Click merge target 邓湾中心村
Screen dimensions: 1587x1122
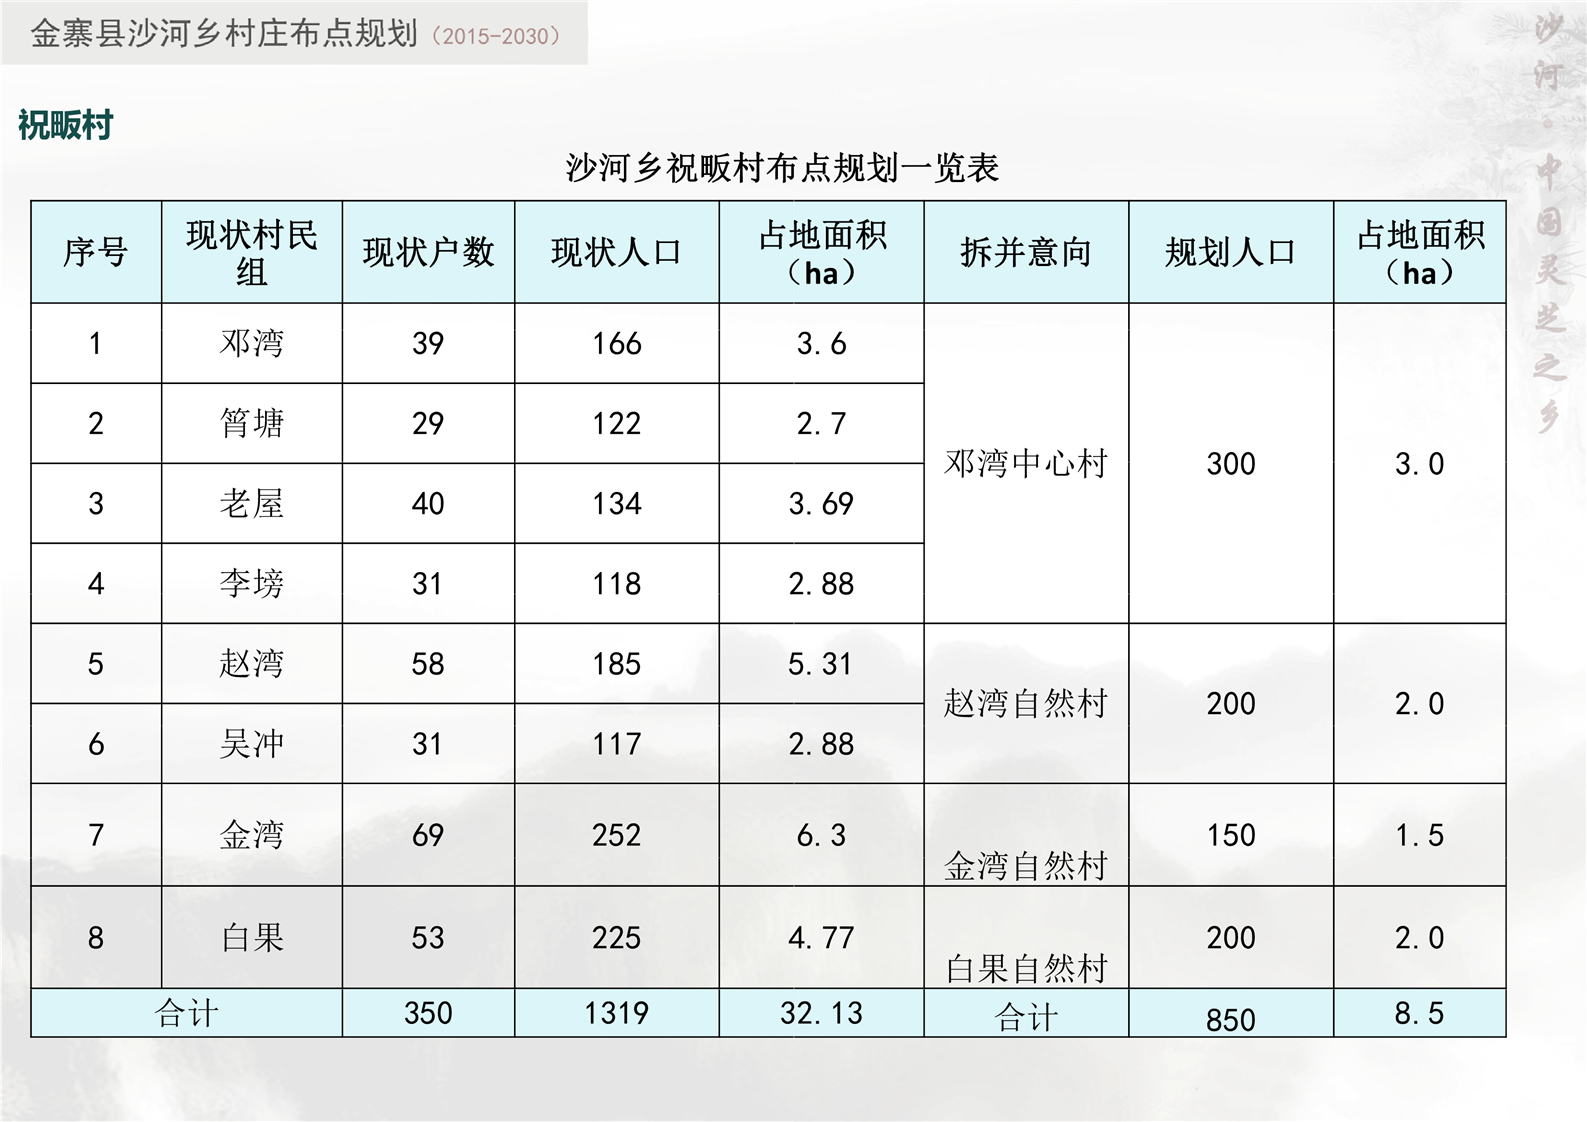point(1026,463)
